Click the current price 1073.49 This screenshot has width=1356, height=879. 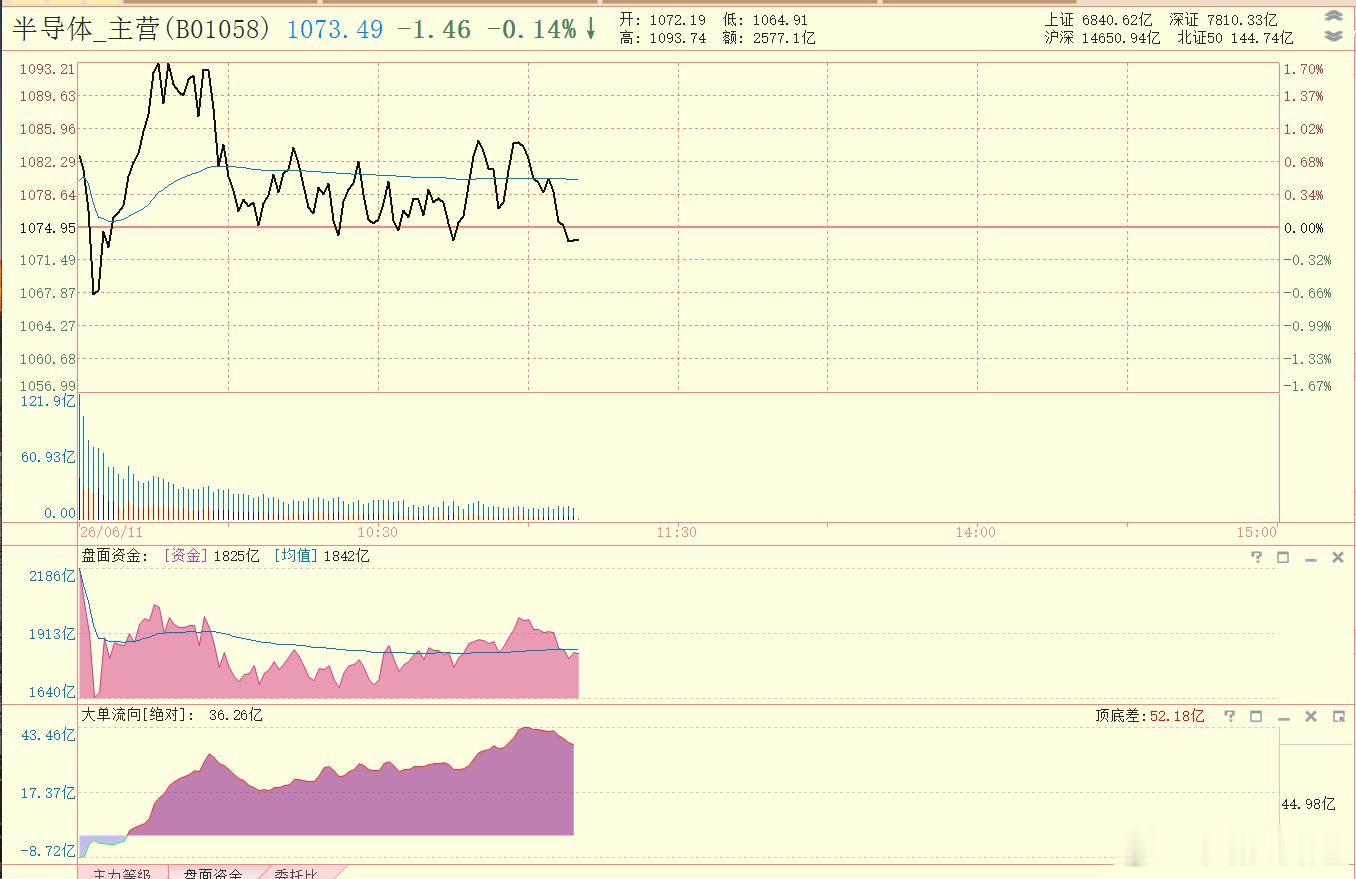point(335,29)
